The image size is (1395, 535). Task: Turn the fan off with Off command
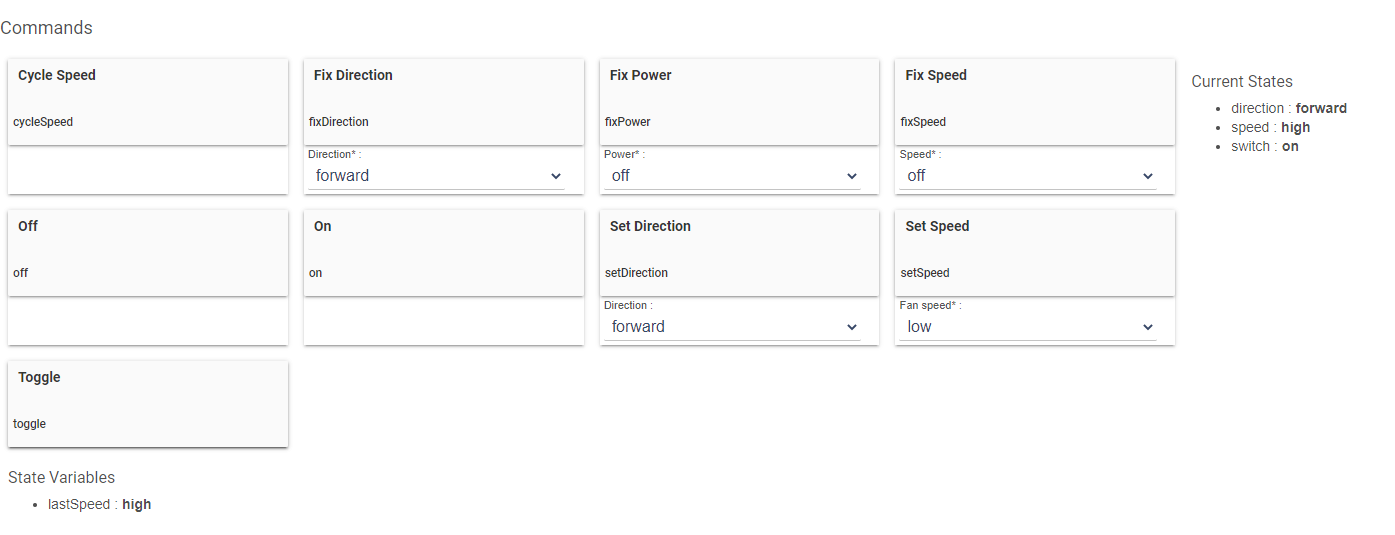(148, 253)
